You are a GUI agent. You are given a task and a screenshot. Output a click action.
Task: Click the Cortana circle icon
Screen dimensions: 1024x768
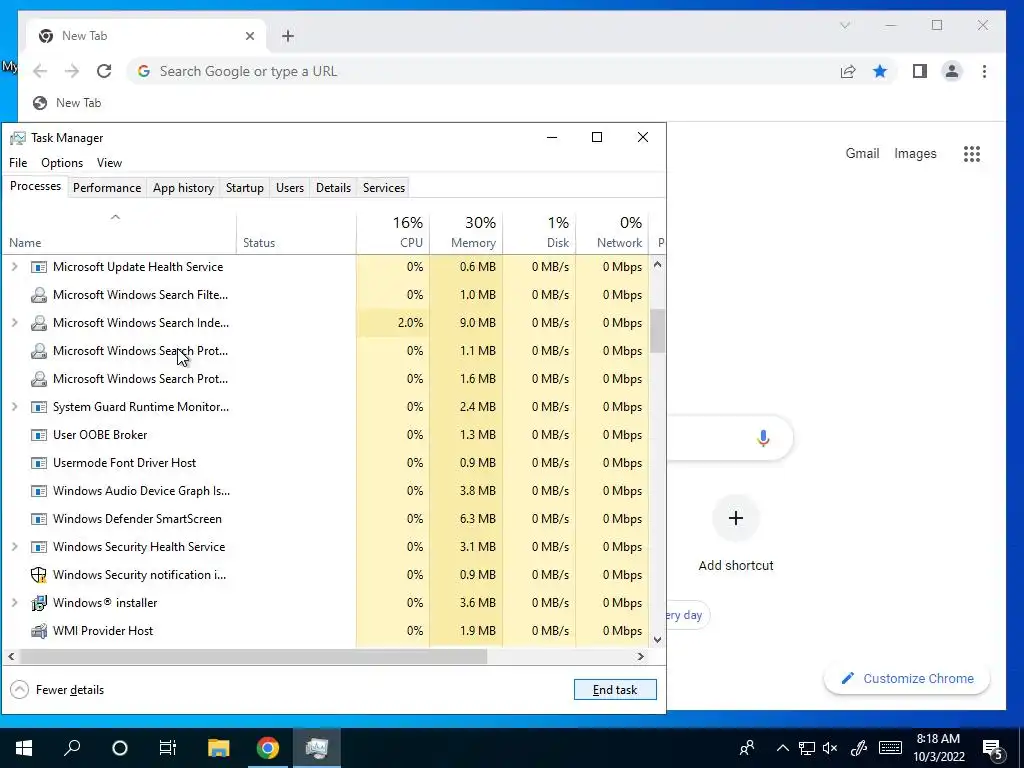pos(120,748)
